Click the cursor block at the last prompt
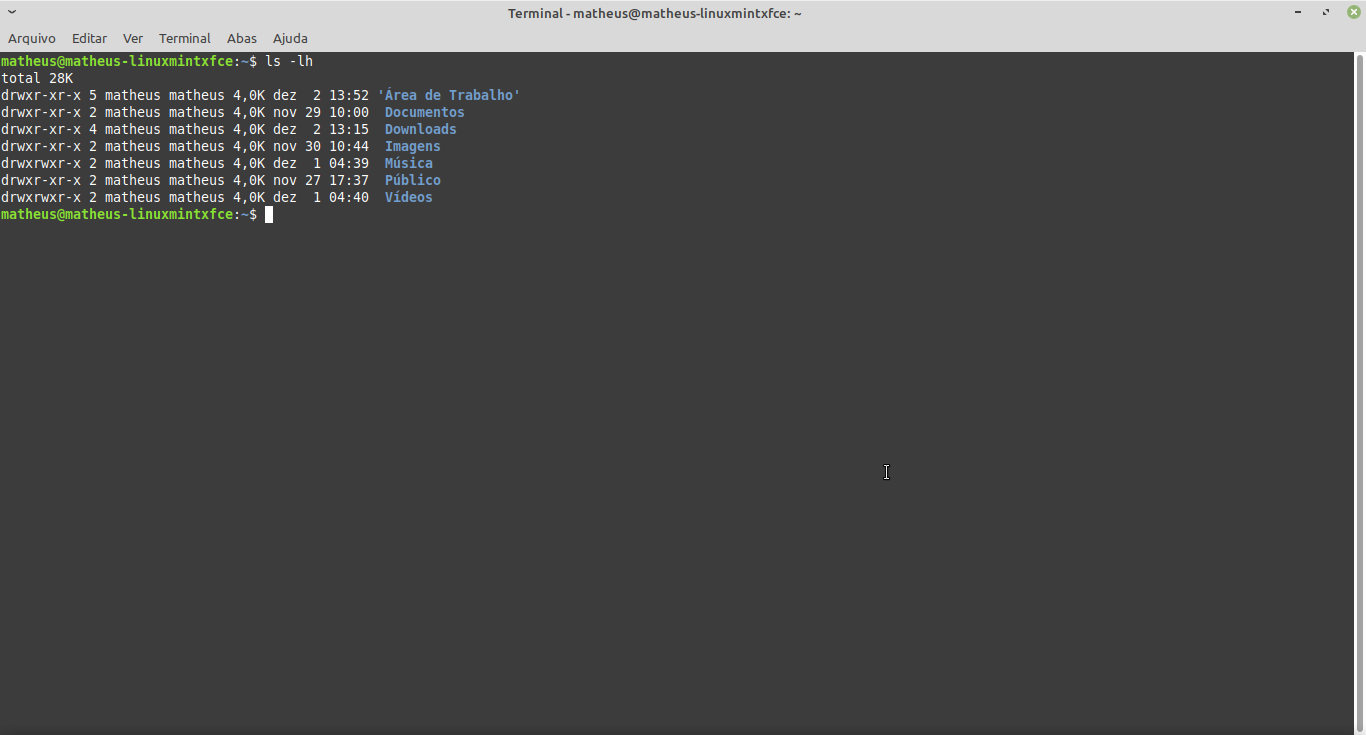1366x735 pixels. tap(269, 214)
